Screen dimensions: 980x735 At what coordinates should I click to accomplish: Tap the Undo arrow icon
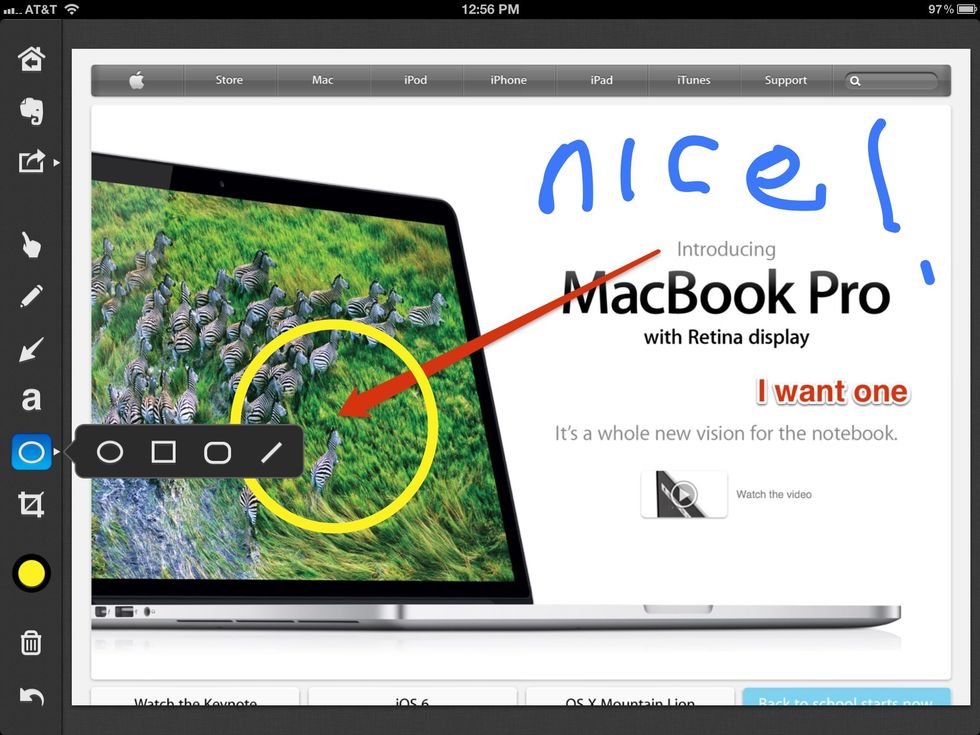click(31, 697)
